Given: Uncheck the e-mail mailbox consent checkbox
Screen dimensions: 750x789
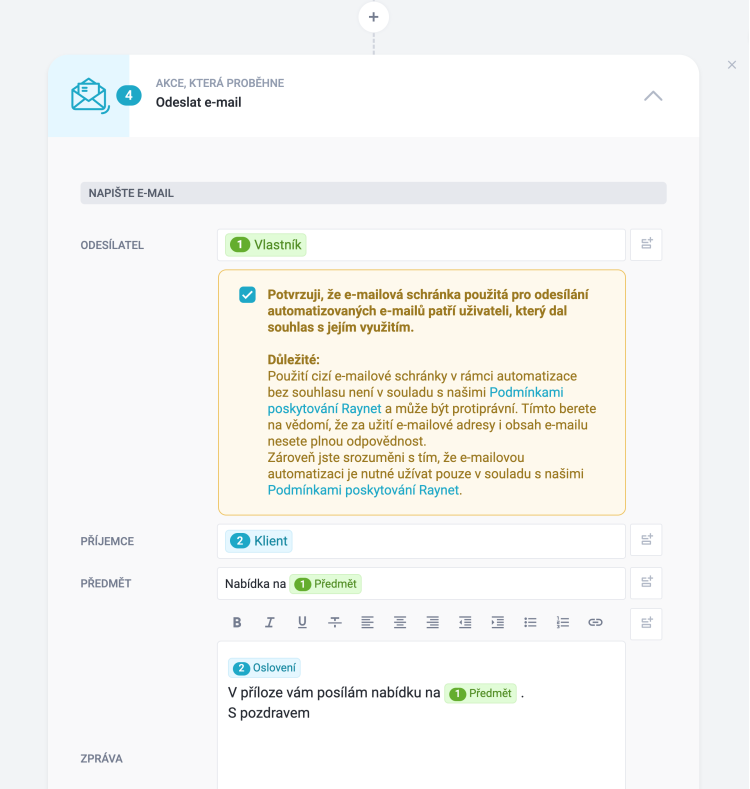Looking at the screenshot, I should 247,295.
